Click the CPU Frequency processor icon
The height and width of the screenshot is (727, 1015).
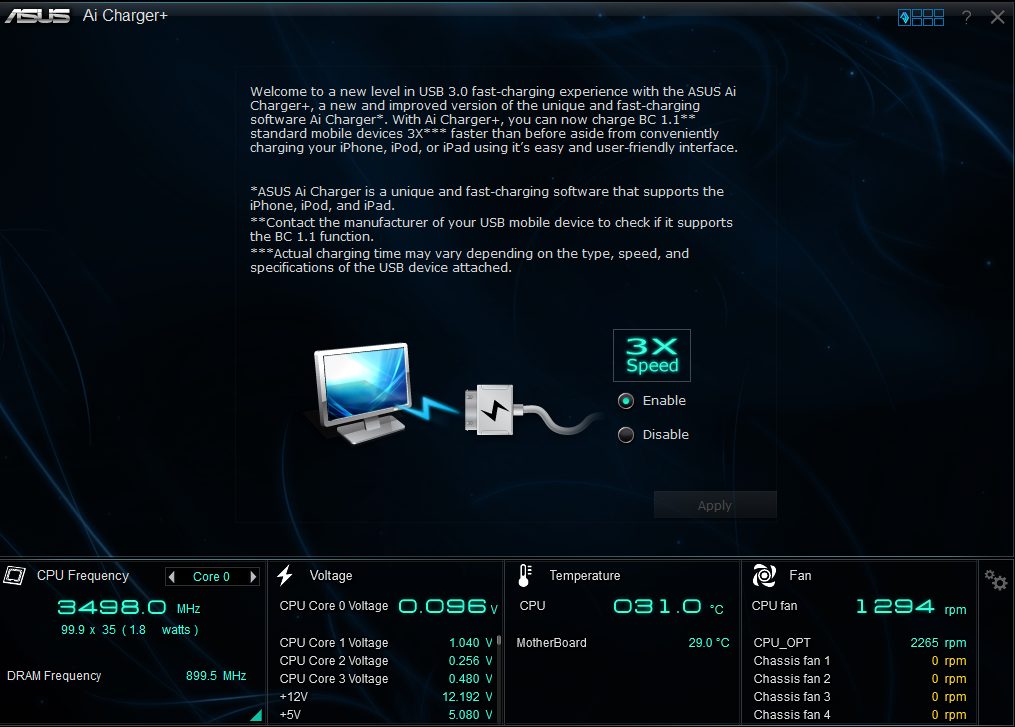[x=14, y=575]
